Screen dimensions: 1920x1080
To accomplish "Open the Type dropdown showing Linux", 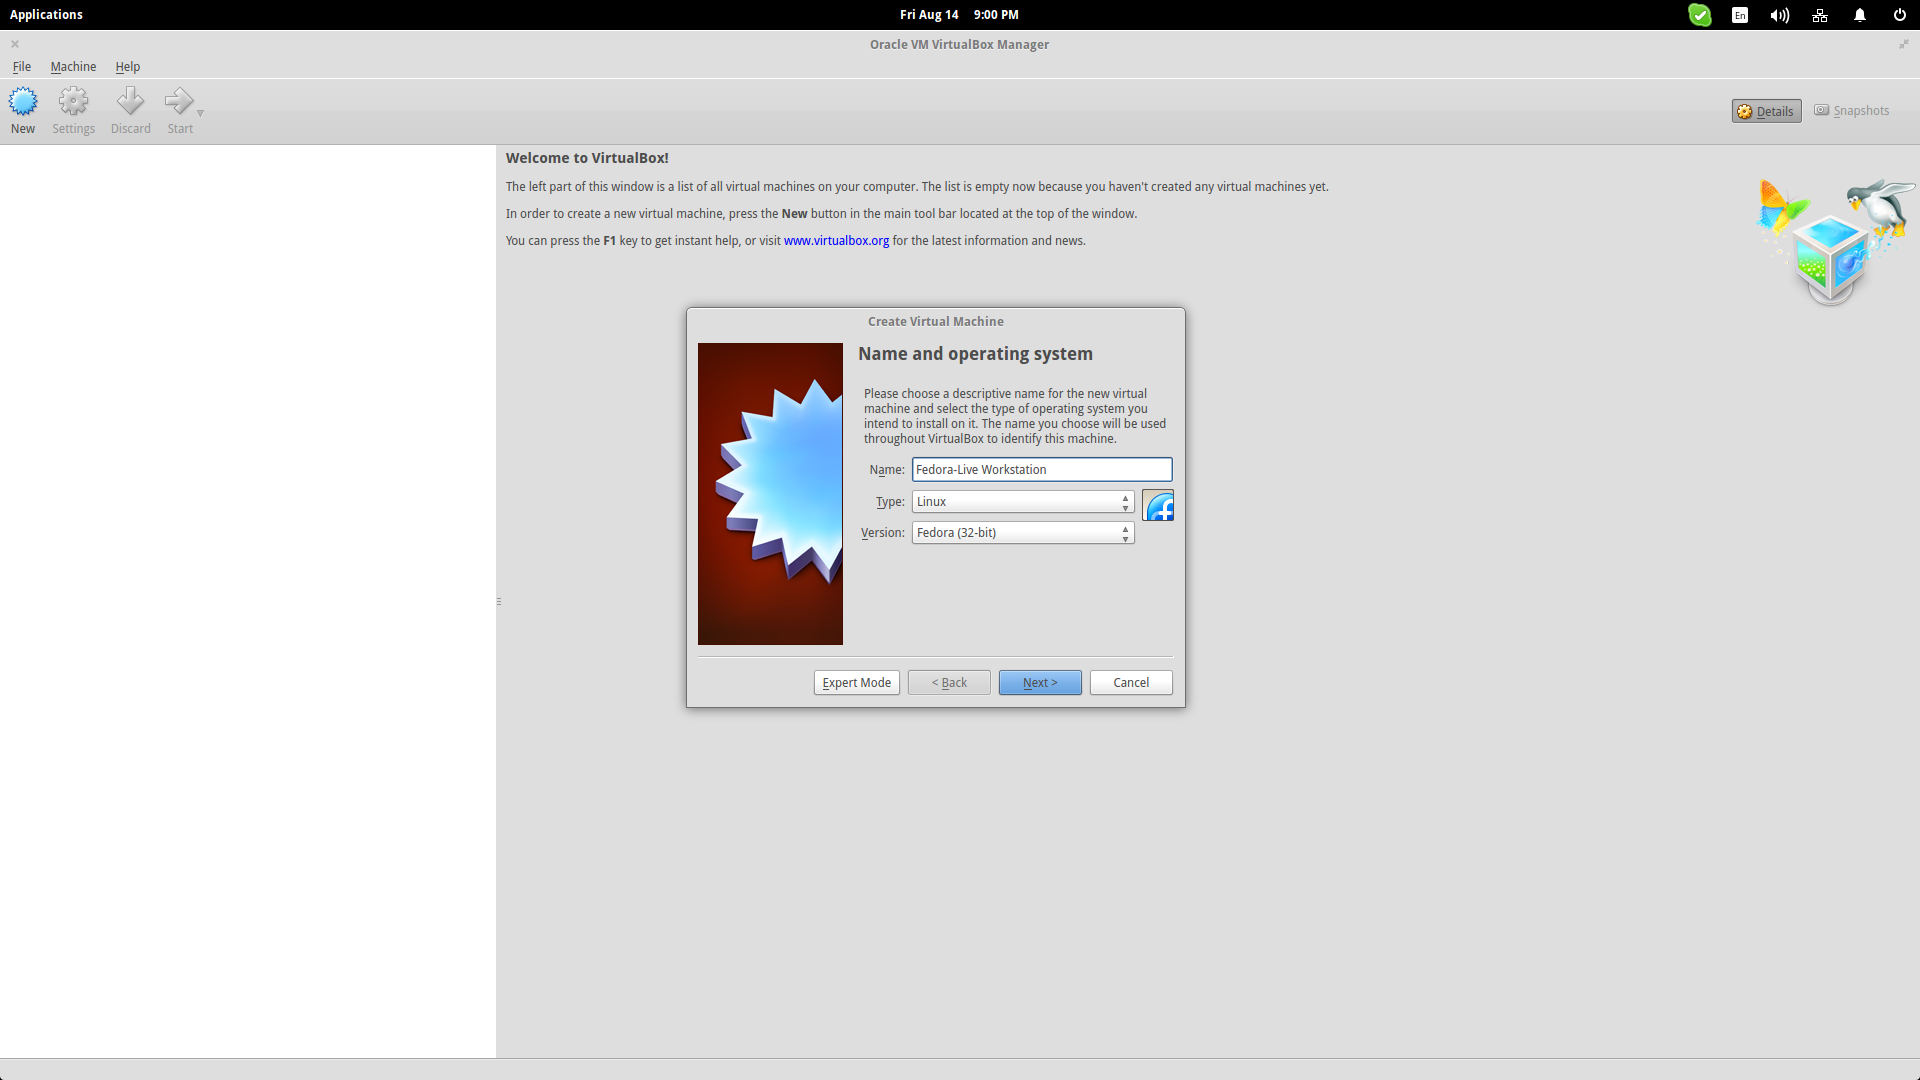I will coord(1022,502).
